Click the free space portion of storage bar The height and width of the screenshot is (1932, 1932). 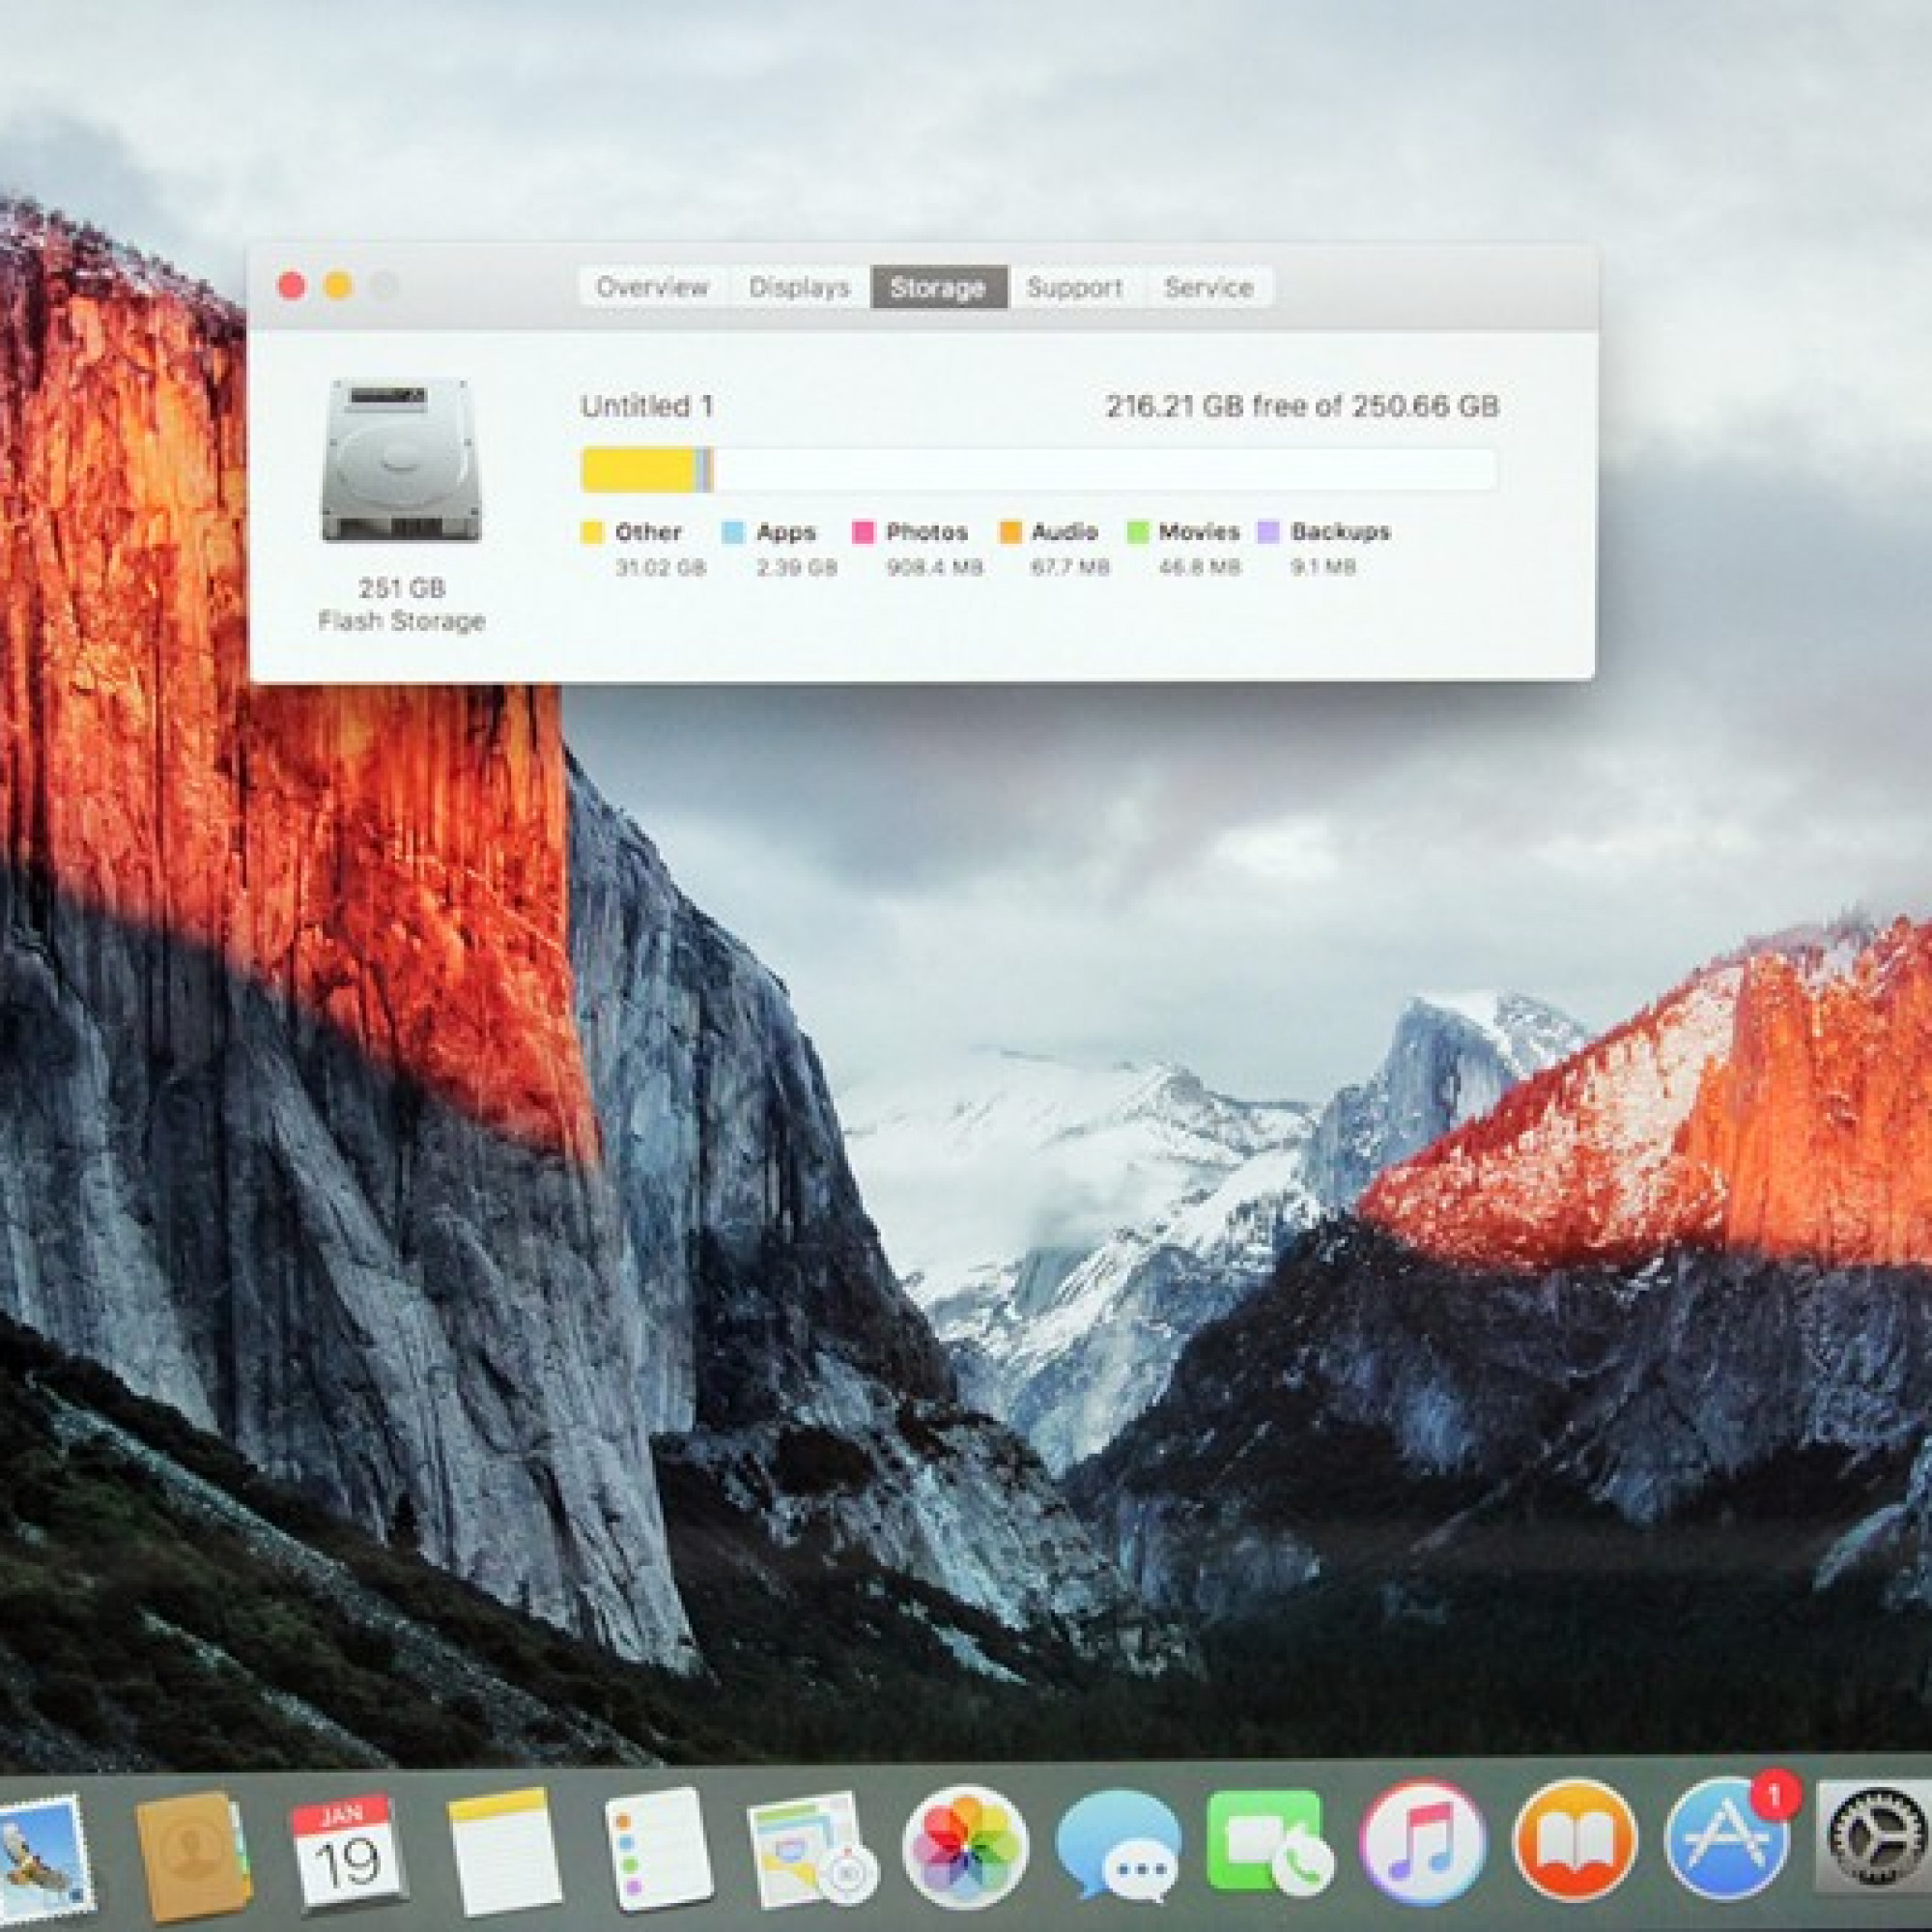point(1105,470)
